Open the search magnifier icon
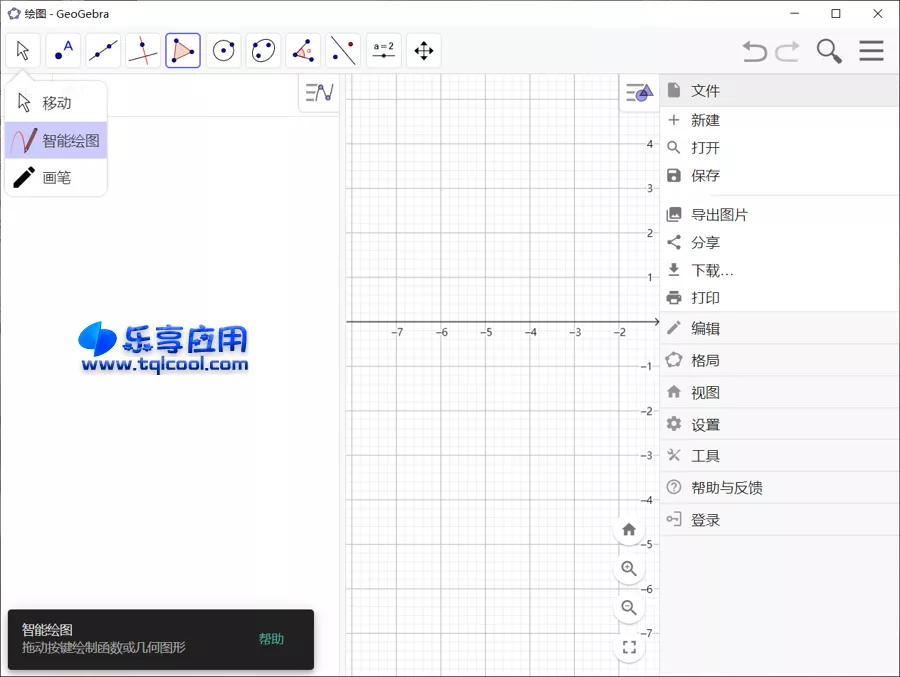Image resolution: width=900 pixels, height=677 pixels. [829, 51]
